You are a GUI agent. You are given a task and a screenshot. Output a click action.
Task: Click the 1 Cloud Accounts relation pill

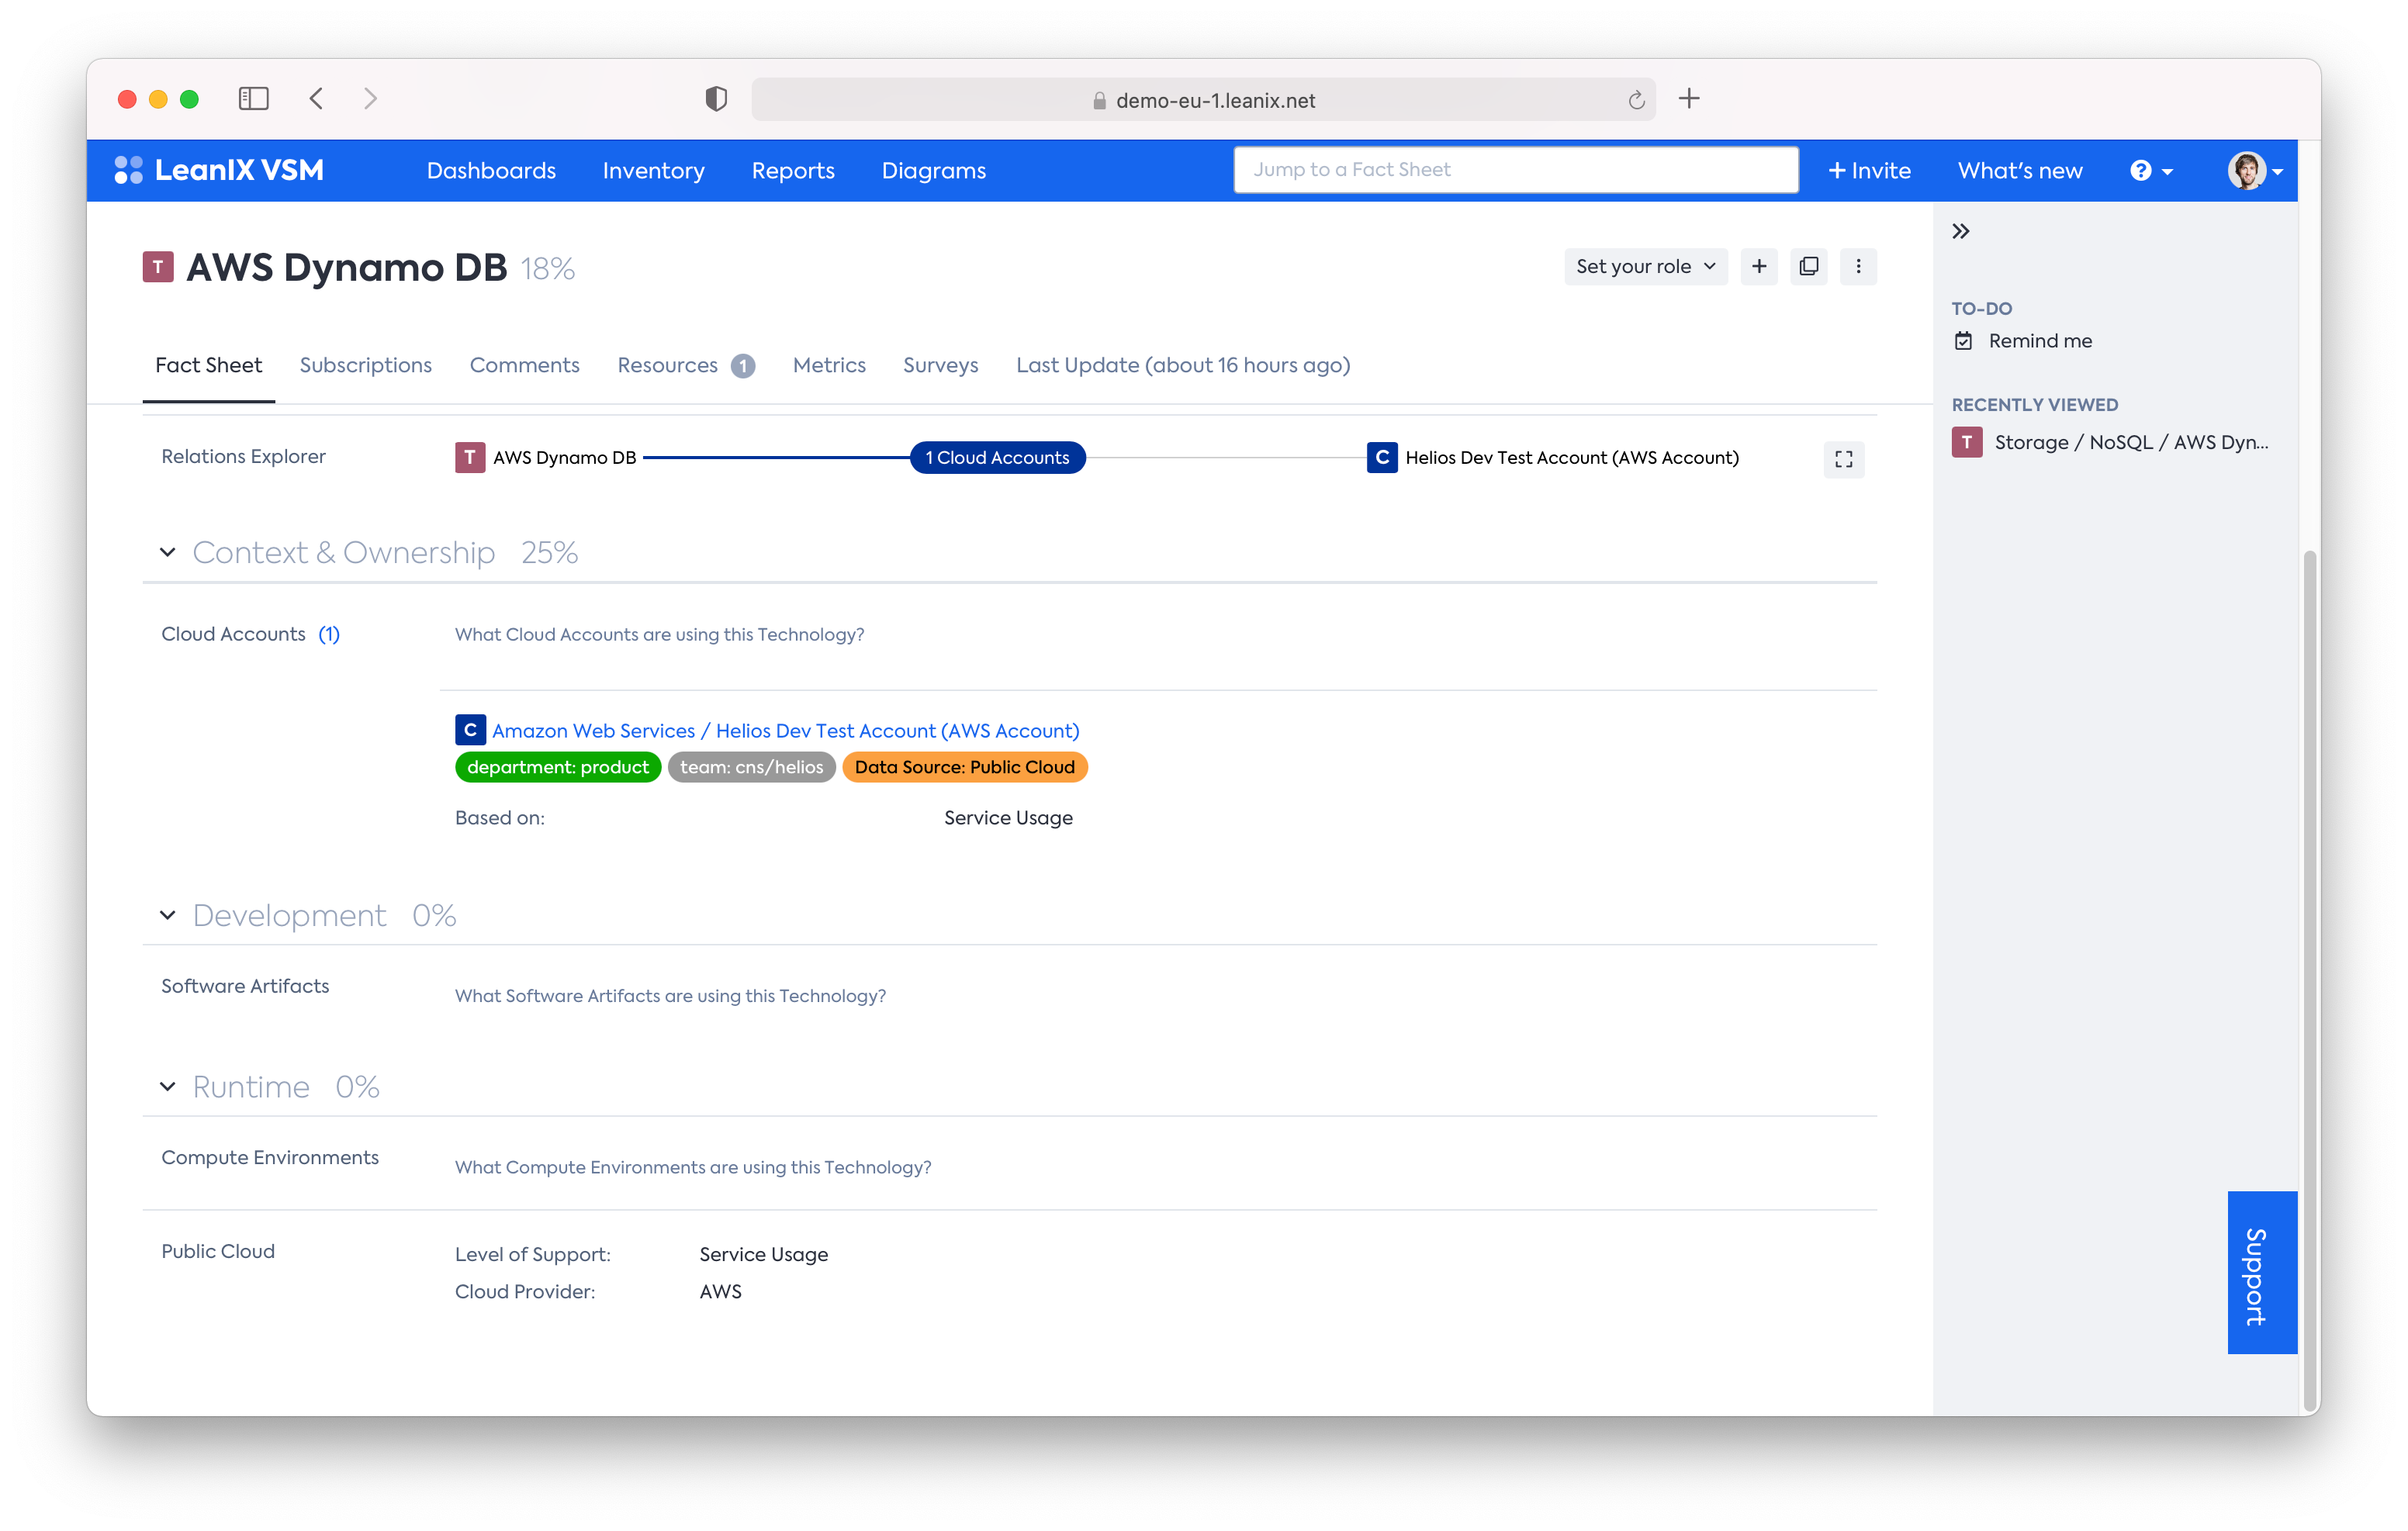coord(997,457)
